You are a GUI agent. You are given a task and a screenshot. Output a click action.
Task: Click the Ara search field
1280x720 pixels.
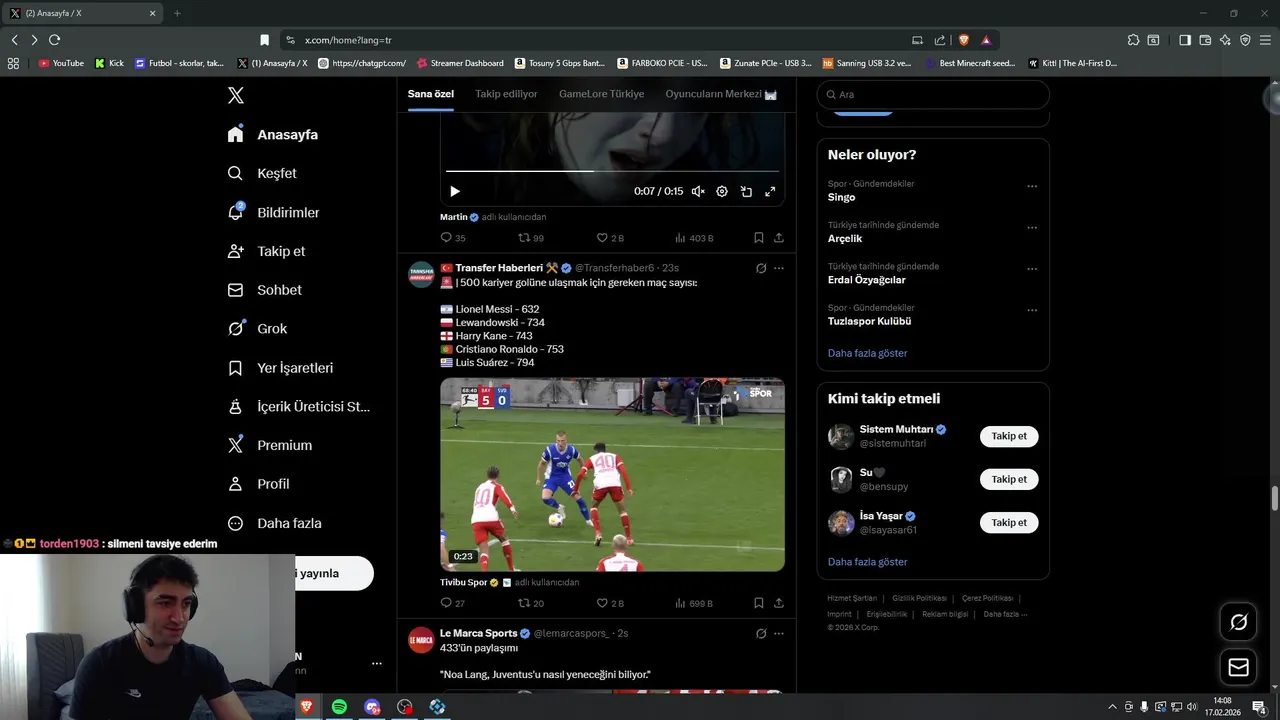tap(933, 94)
